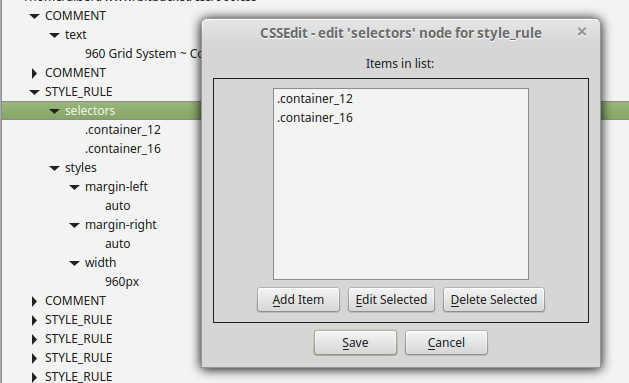Close the CSSEdit dialog with X
629x383 pixels.
click(582, 32)
